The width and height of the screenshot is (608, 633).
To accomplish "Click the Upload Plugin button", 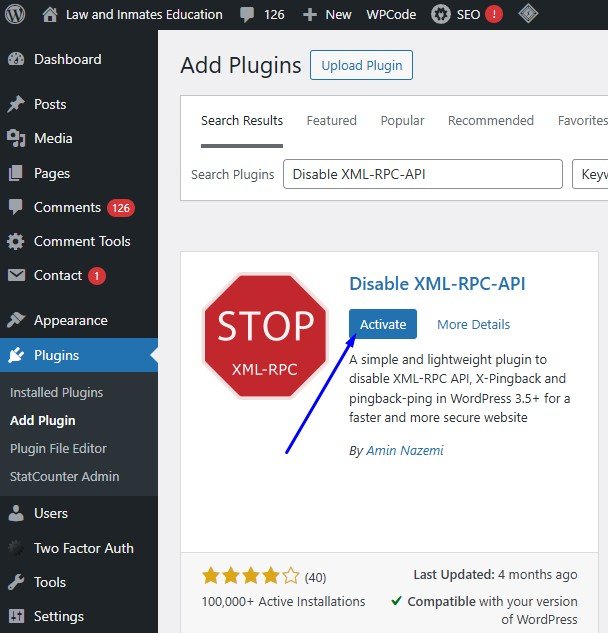I will click(x=361, y=65).
